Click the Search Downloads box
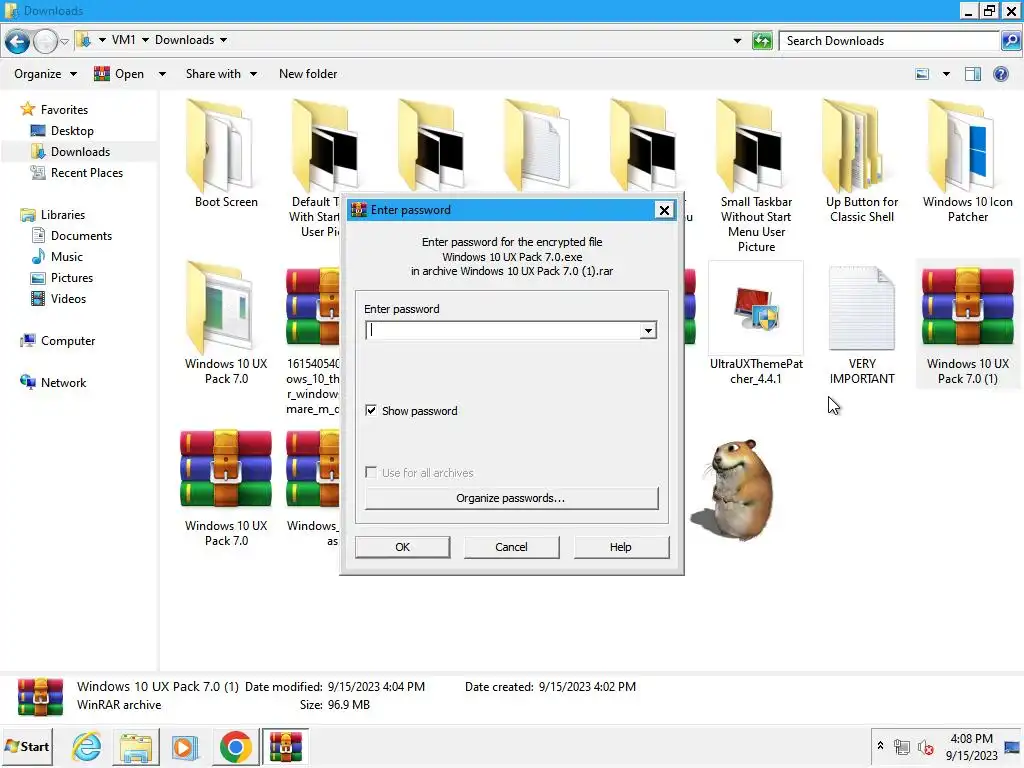The image size is (1024, 768). 889,40
